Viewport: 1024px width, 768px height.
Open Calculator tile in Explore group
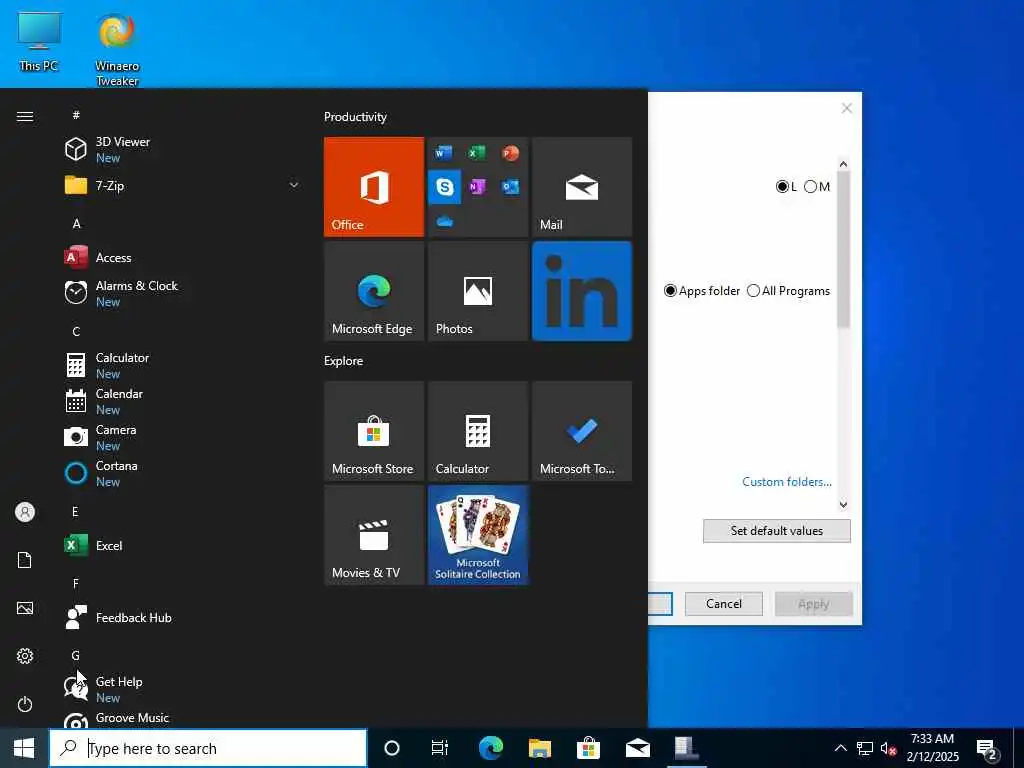(x=478, y=431)
